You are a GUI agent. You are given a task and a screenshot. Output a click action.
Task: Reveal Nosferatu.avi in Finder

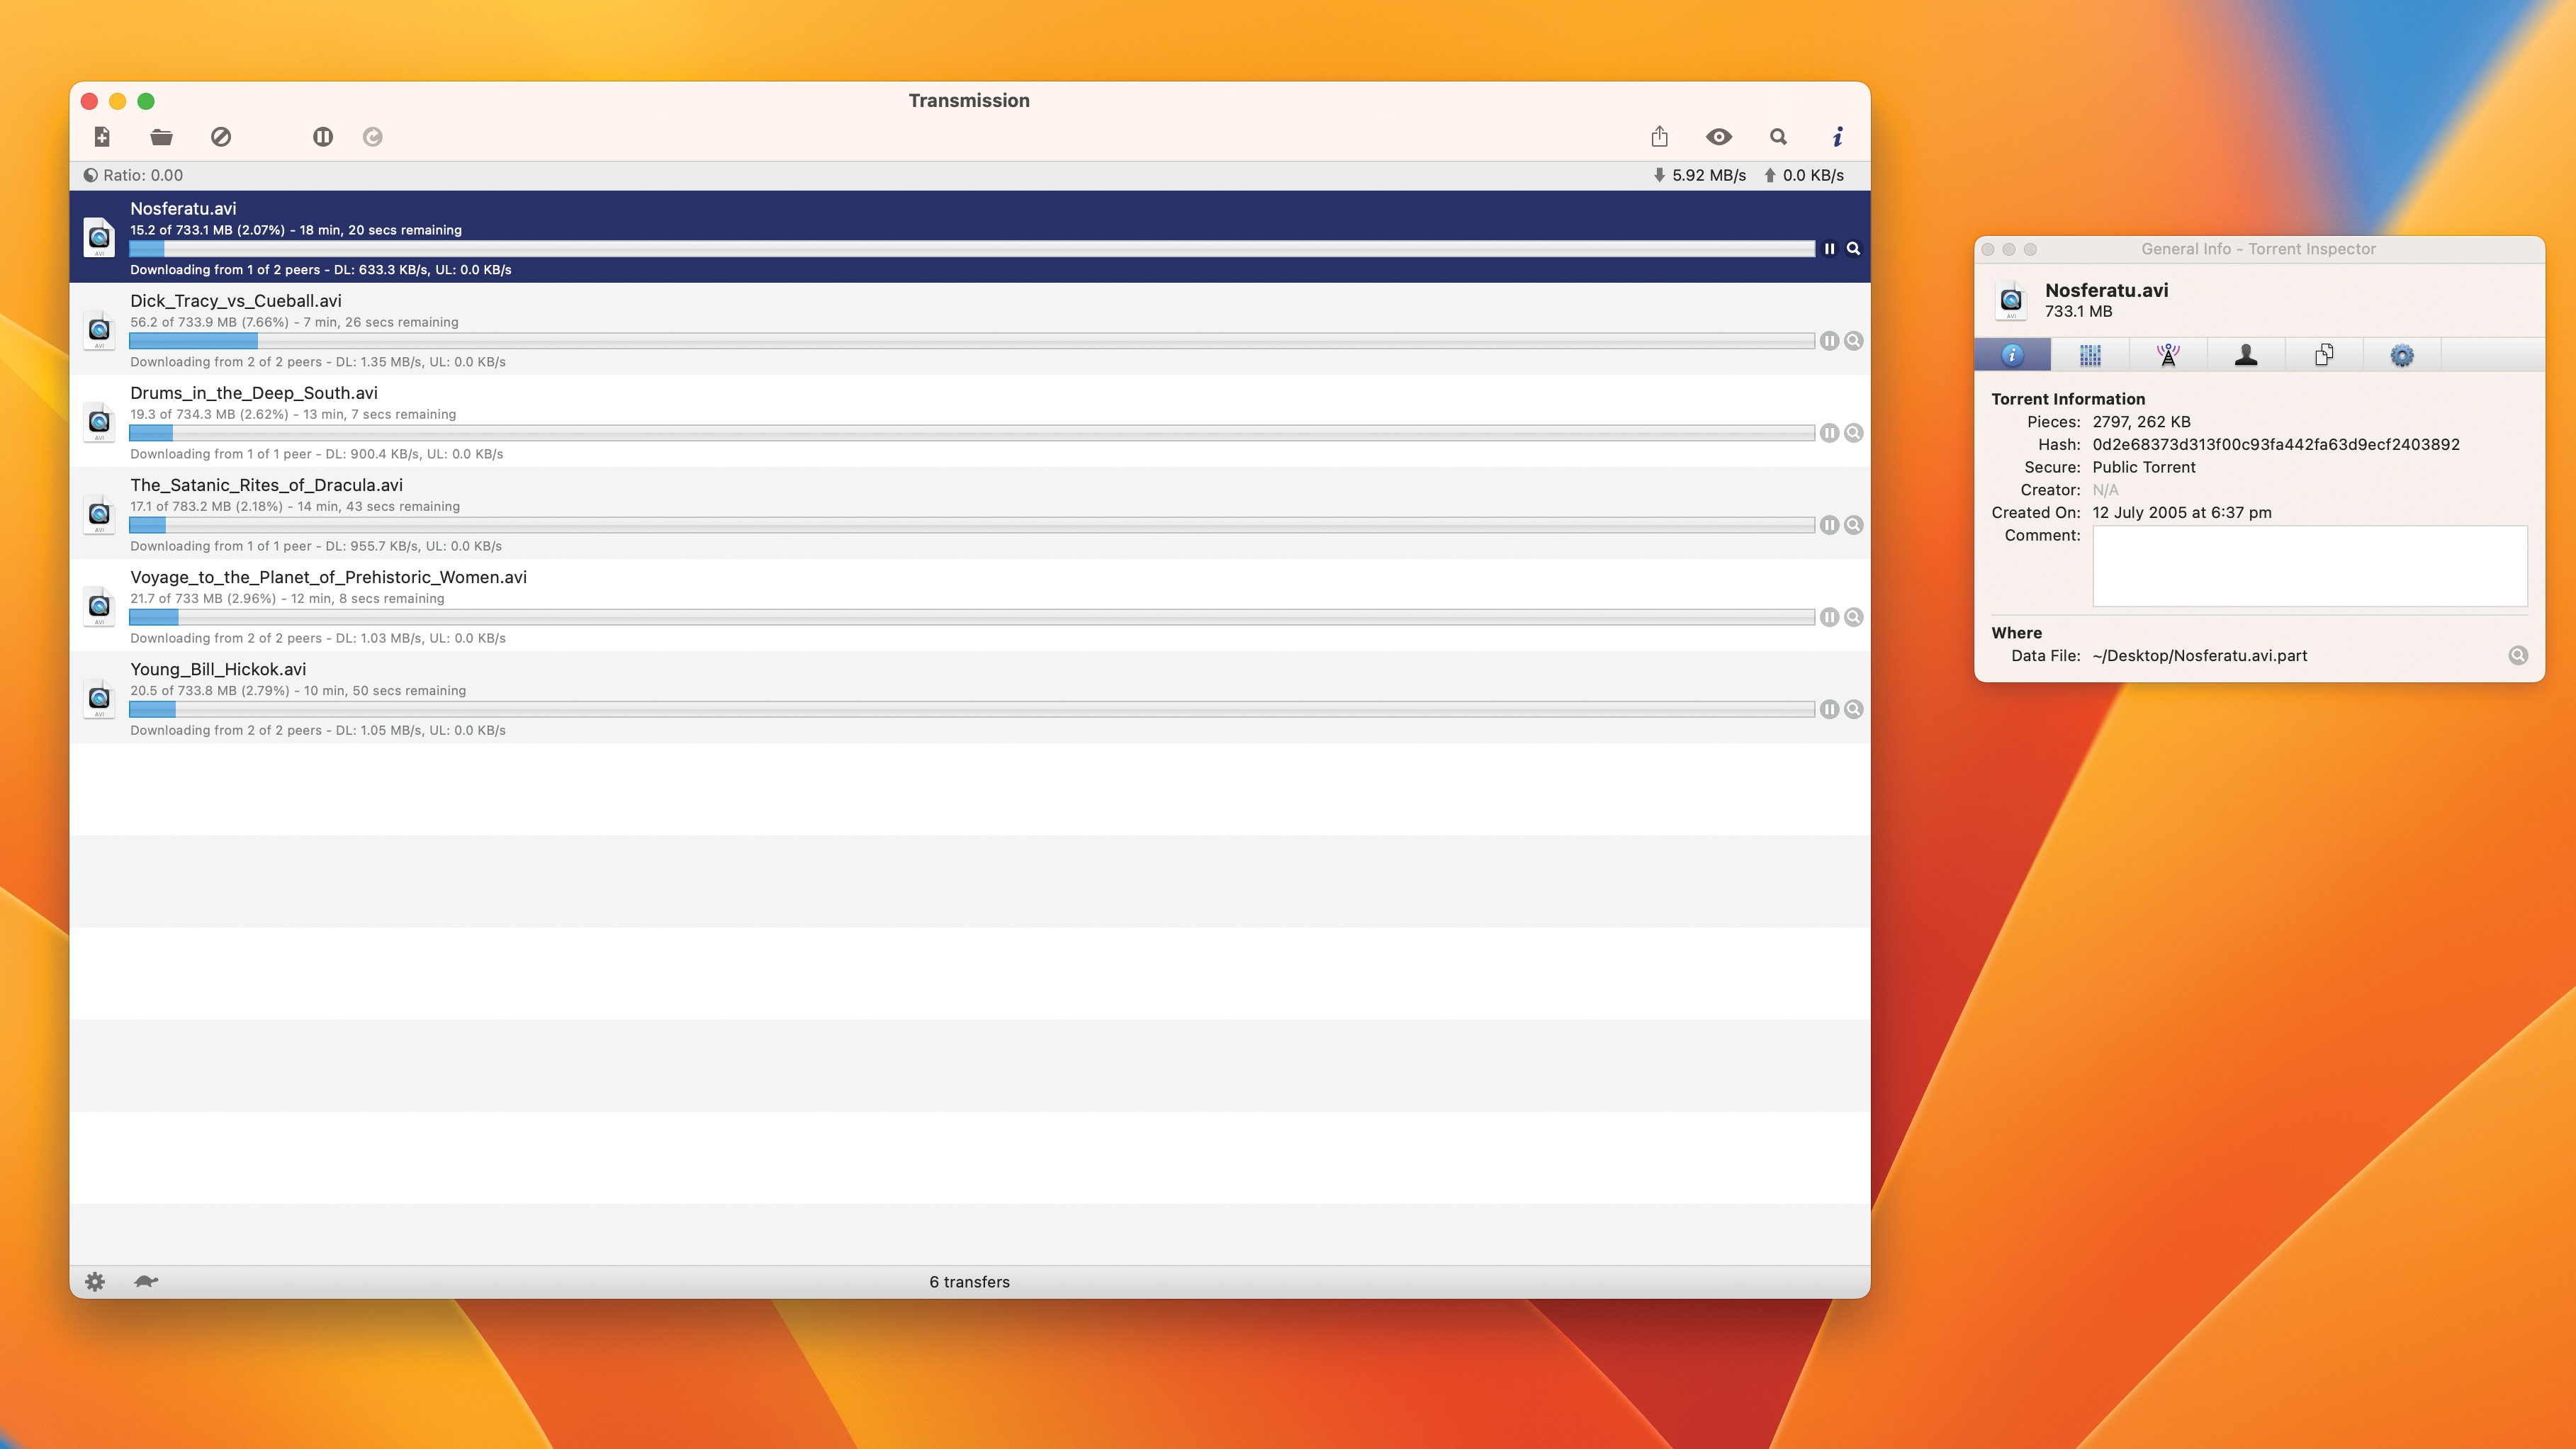[1853, 249]
